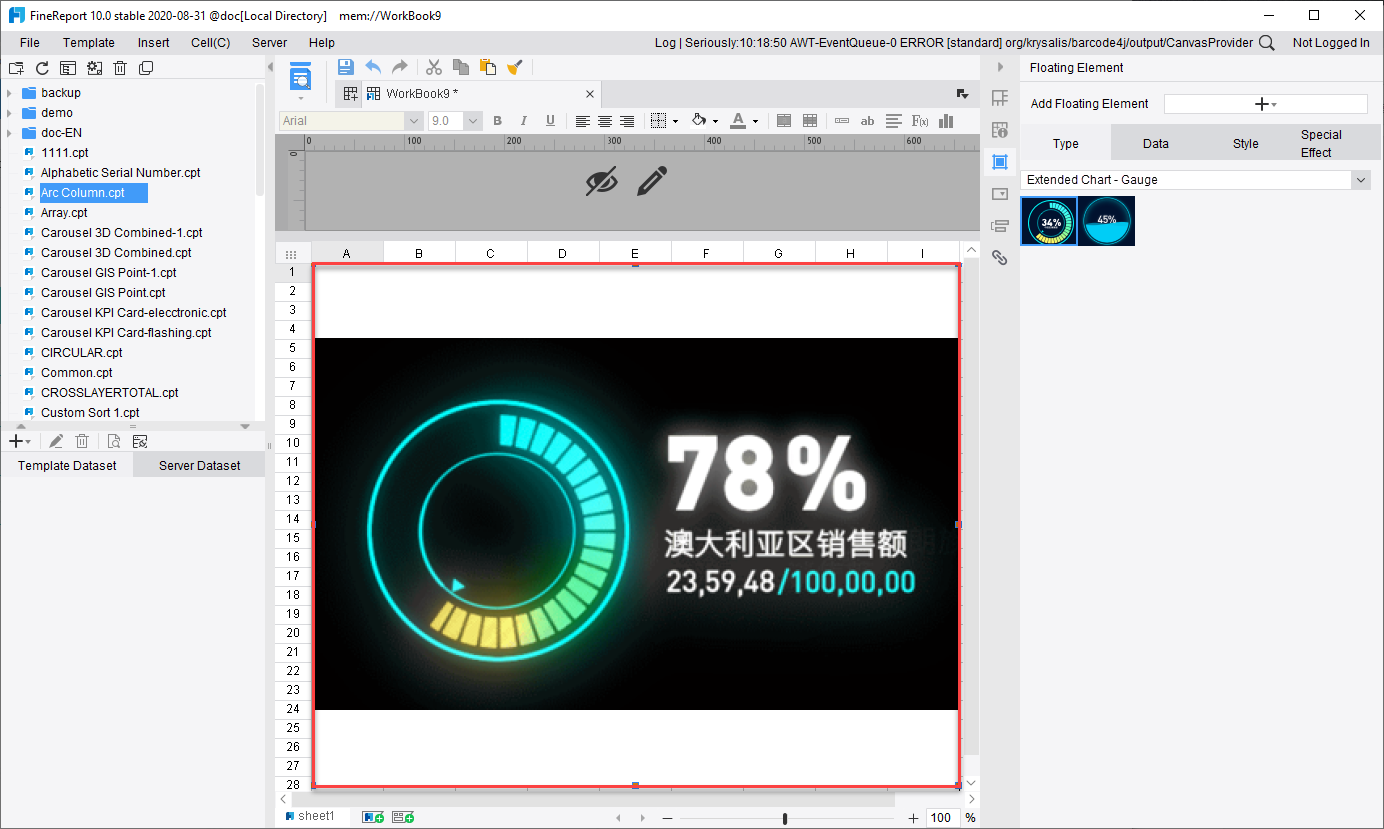Open the Add Floating Element dropdown
This screenshot has width=1384, height=829.
[1265, 104]
